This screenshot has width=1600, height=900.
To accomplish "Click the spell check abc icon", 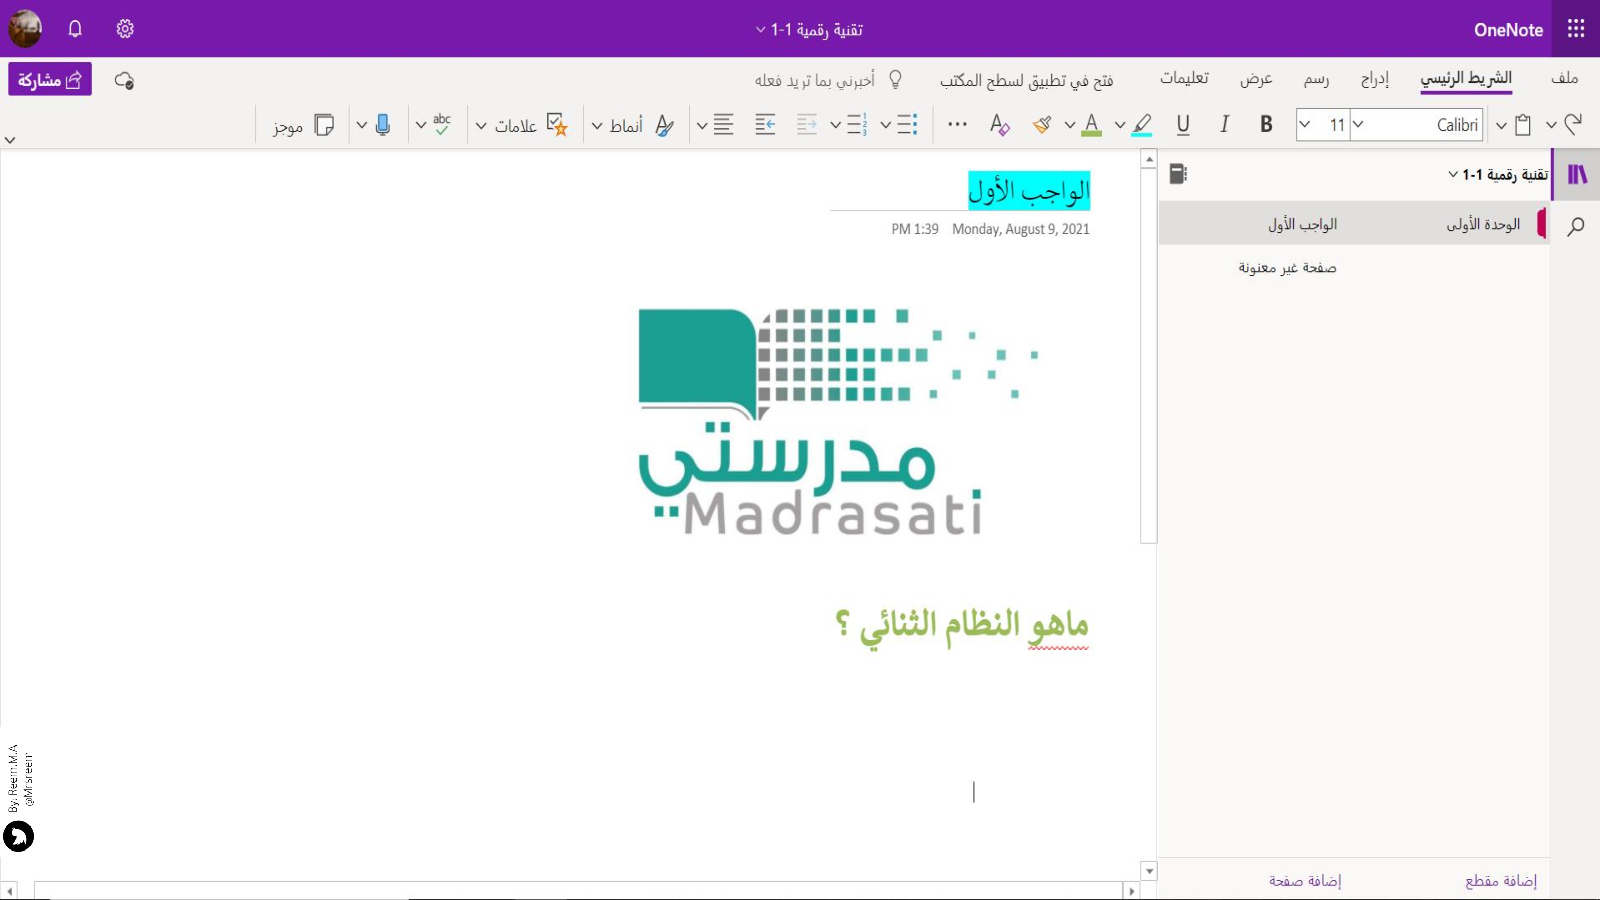I will pos(442,124).
